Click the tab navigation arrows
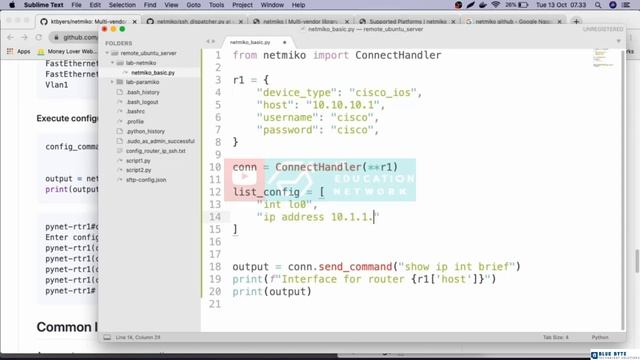The width and height of the screenshot is (640, 360). 210,41
